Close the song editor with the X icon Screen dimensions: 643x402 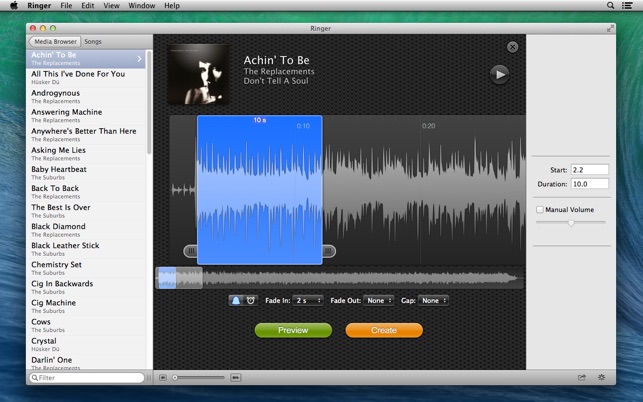tap(512, 47)
